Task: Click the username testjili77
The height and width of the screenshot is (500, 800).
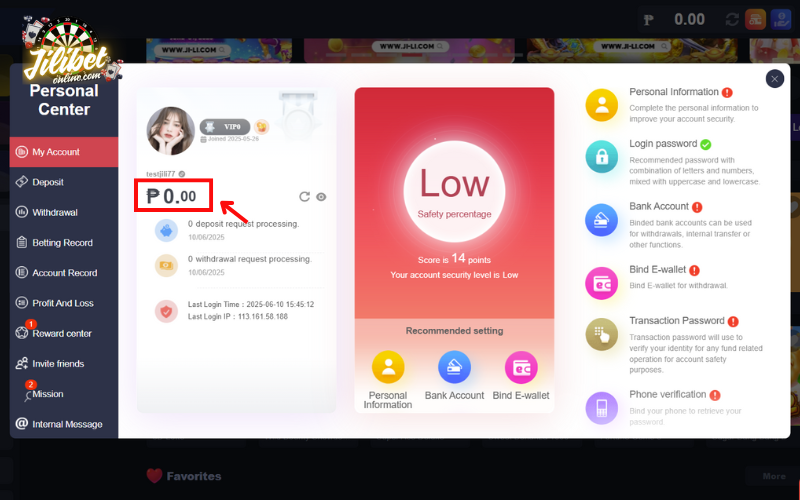Action: (161, 174)
